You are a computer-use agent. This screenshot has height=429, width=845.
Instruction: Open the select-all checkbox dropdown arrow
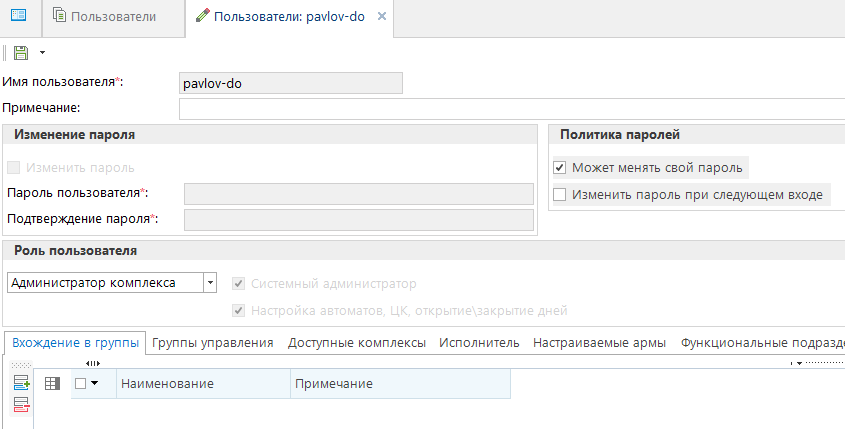[x=94, y=383]
